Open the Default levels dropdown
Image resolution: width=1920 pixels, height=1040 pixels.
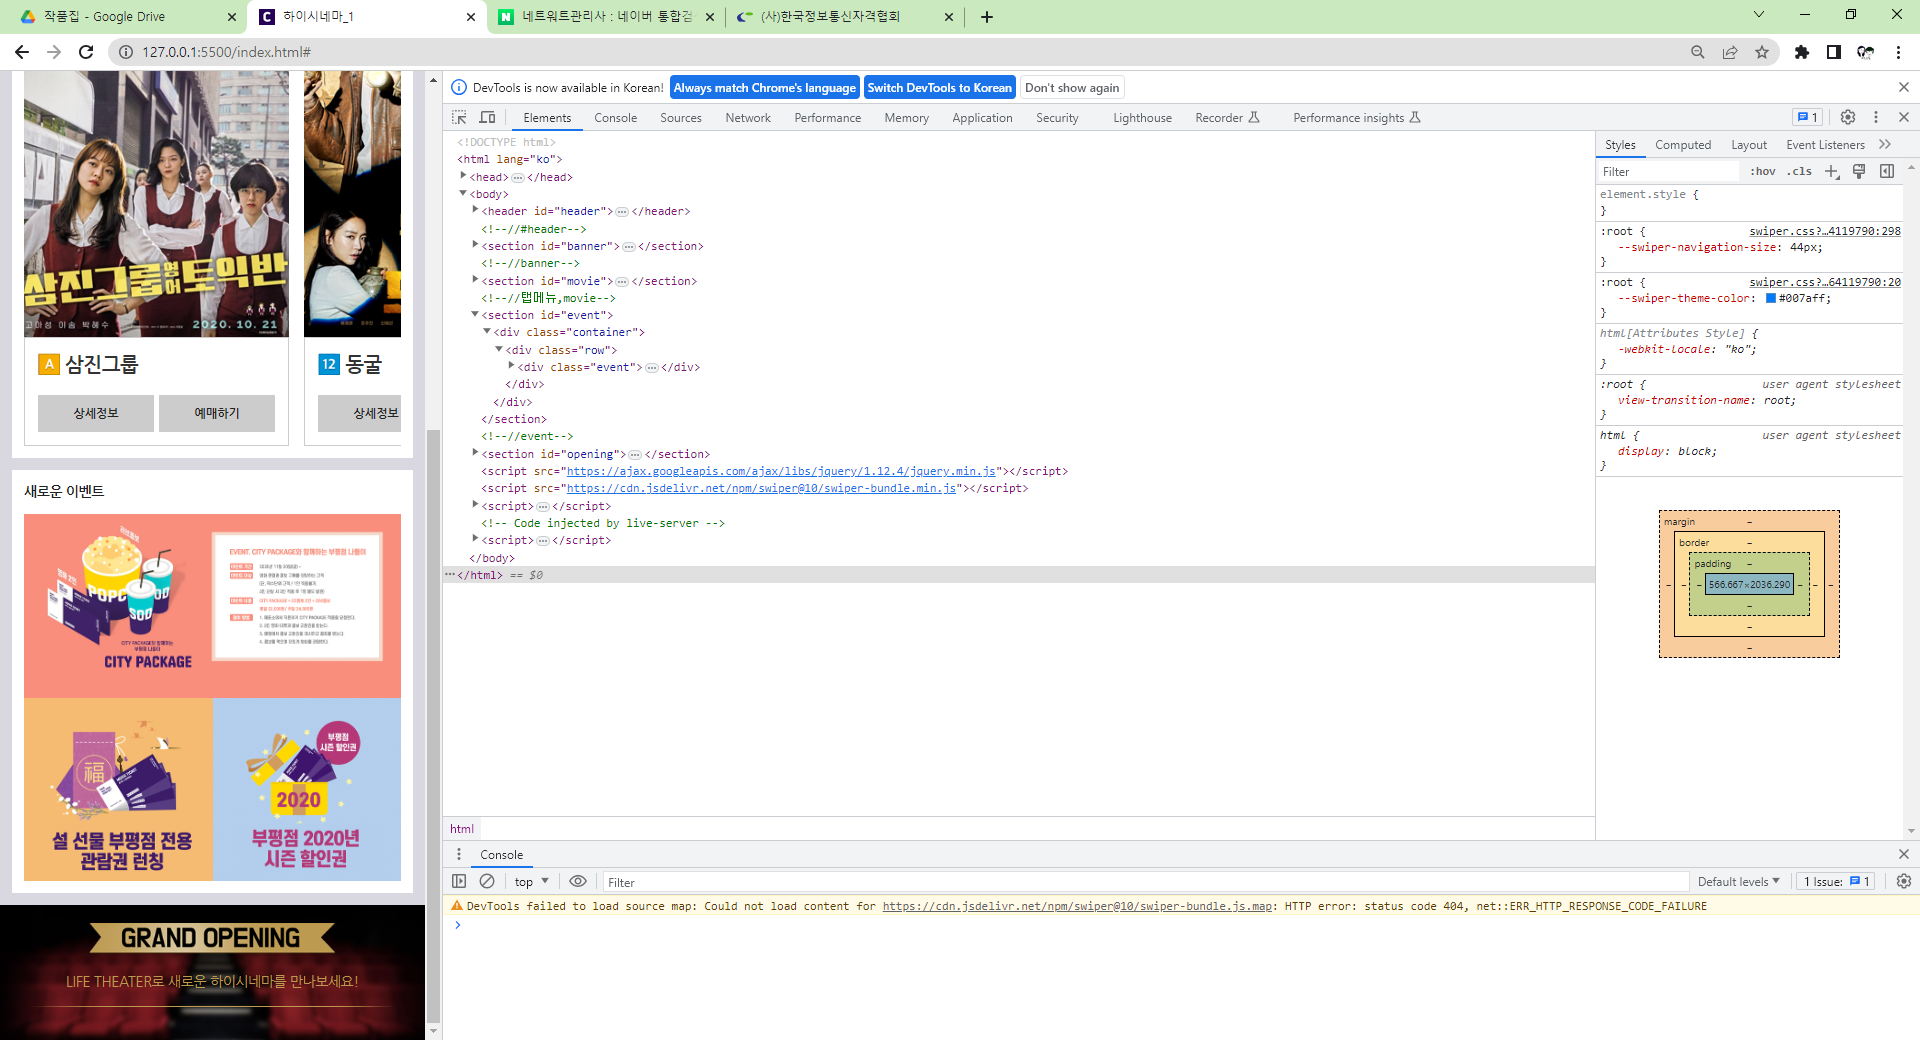pos(1739,881)
